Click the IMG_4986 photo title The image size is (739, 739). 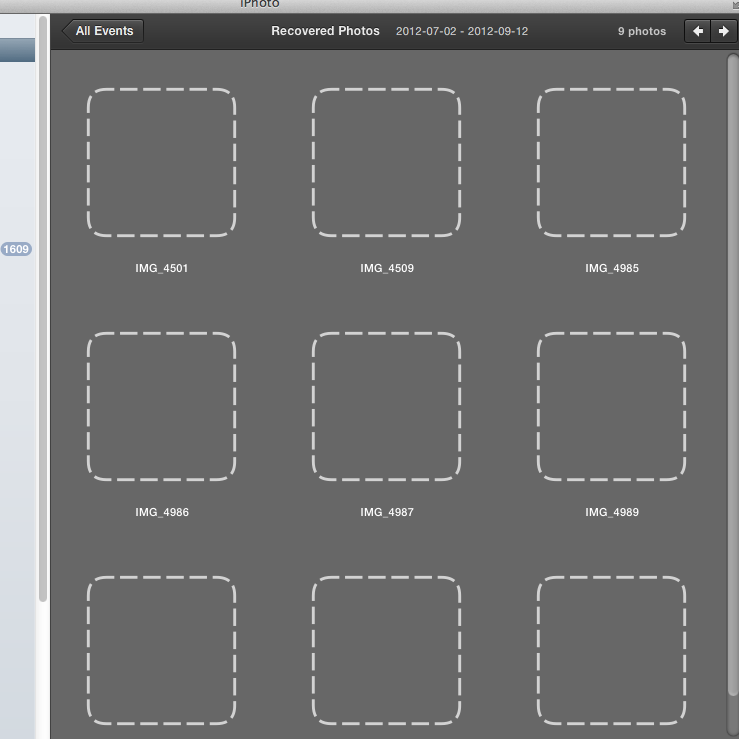point(162,512)
